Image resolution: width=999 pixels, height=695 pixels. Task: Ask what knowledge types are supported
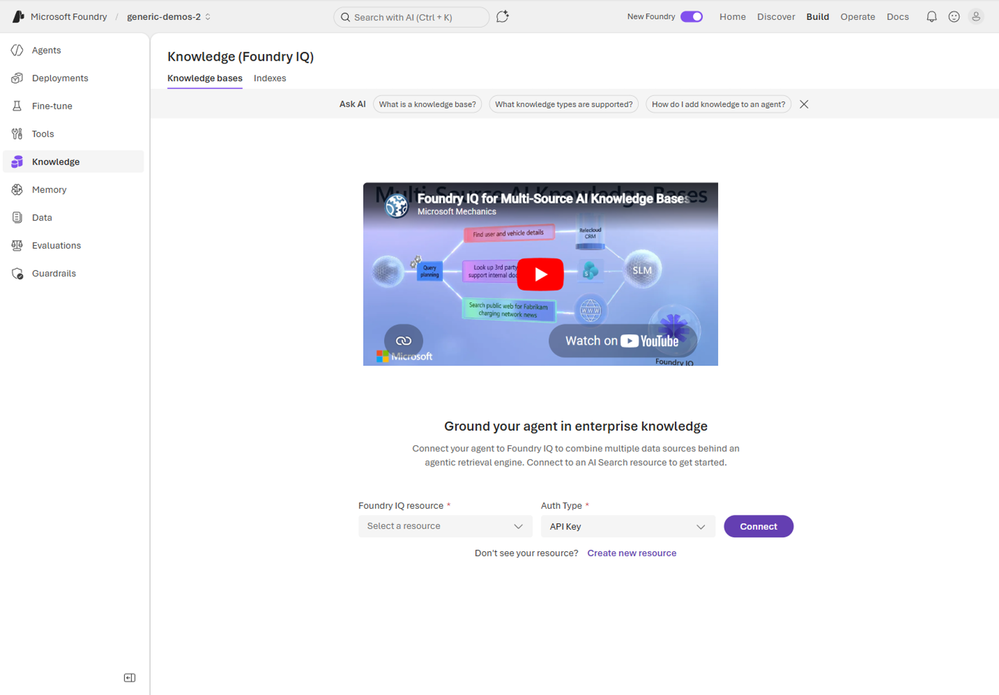pos(564,104)
